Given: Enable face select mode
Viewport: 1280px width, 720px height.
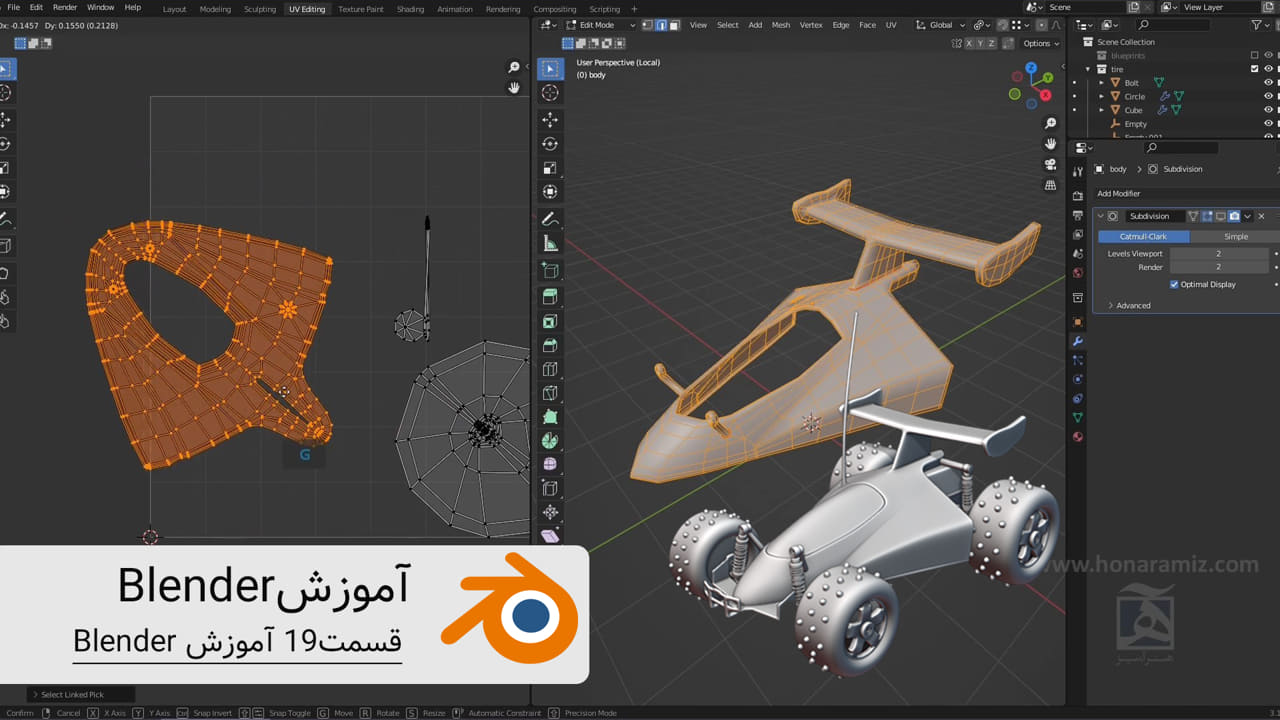Looking at the screenshot, I should (674, 25).
